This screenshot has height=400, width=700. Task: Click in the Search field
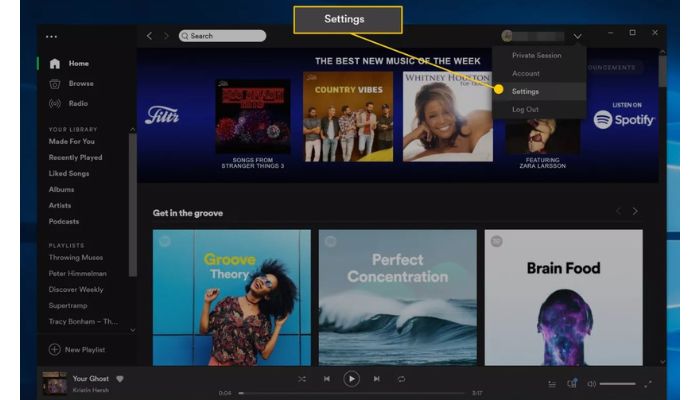(x=222, y=36)
